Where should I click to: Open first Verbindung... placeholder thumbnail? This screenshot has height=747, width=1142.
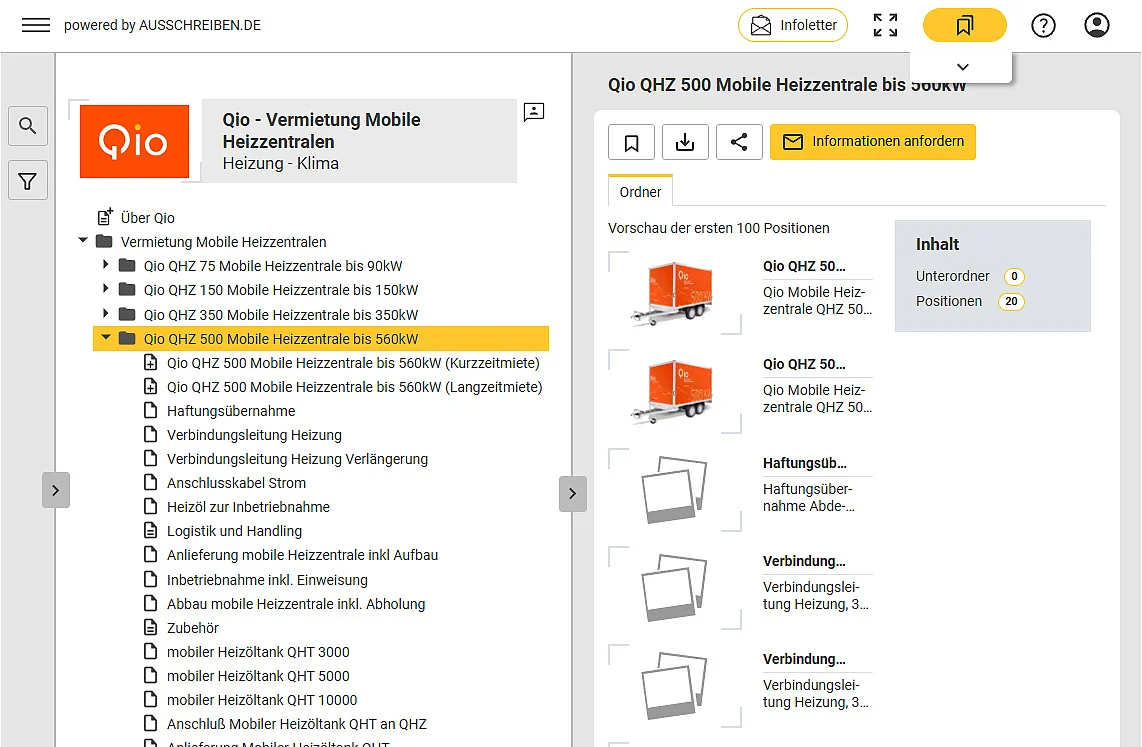click(674, 588)
